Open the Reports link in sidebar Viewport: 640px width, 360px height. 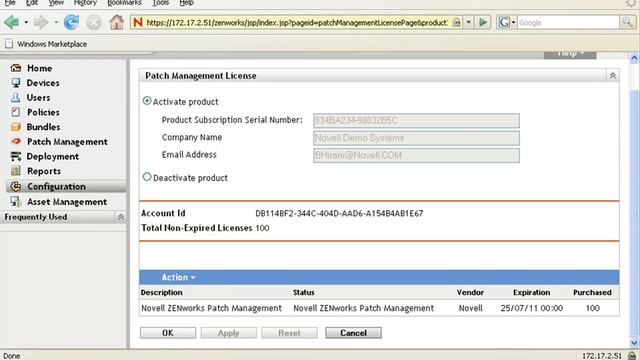[x=44, y=171]
